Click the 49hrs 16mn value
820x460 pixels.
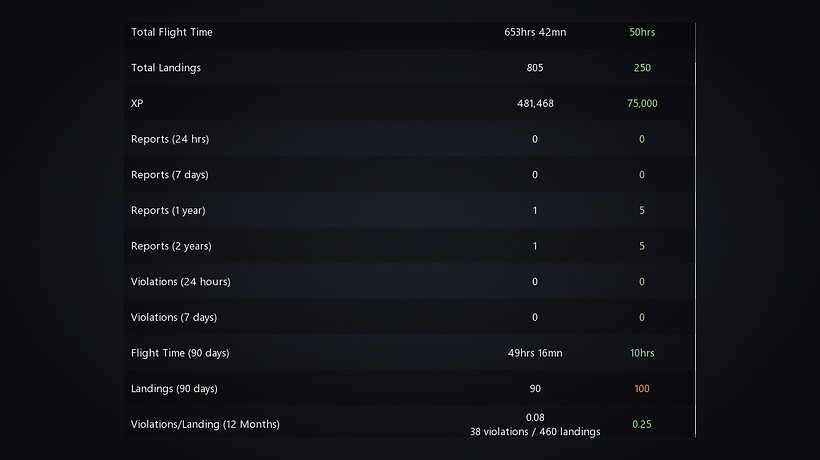pos(535,353)
